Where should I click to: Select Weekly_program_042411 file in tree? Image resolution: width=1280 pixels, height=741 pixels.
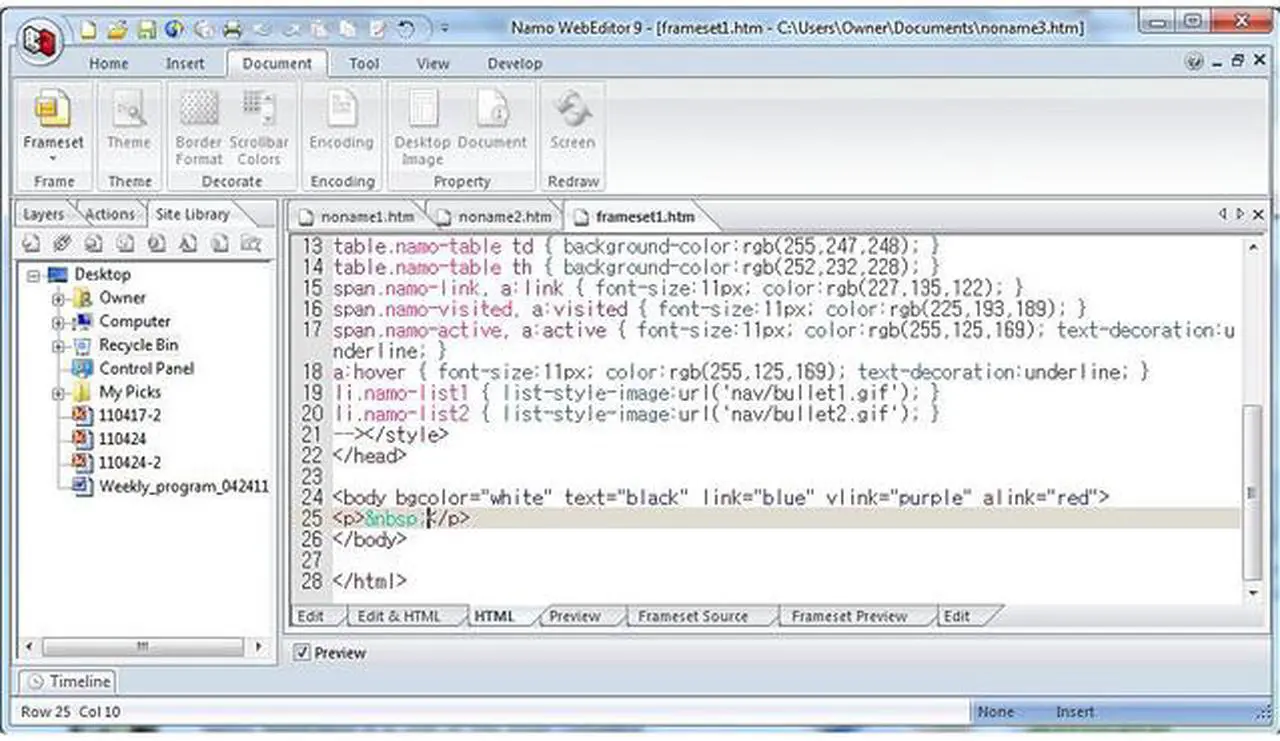point(184,486)
